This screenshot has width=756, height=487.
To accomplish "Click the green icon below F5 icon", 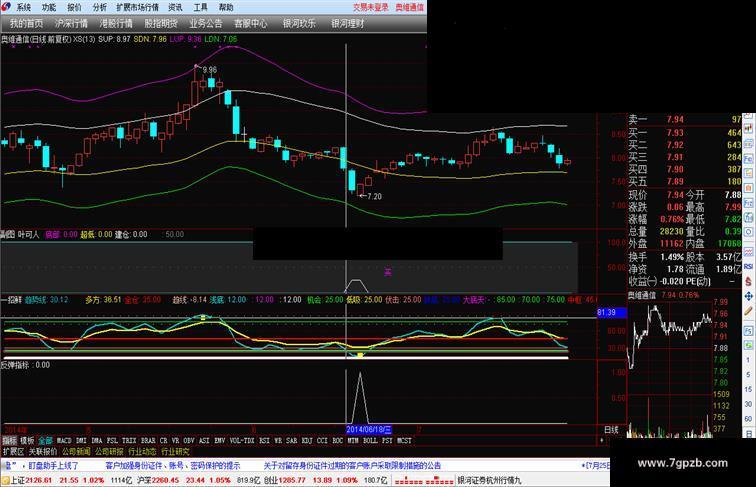I will pos(748,345).
